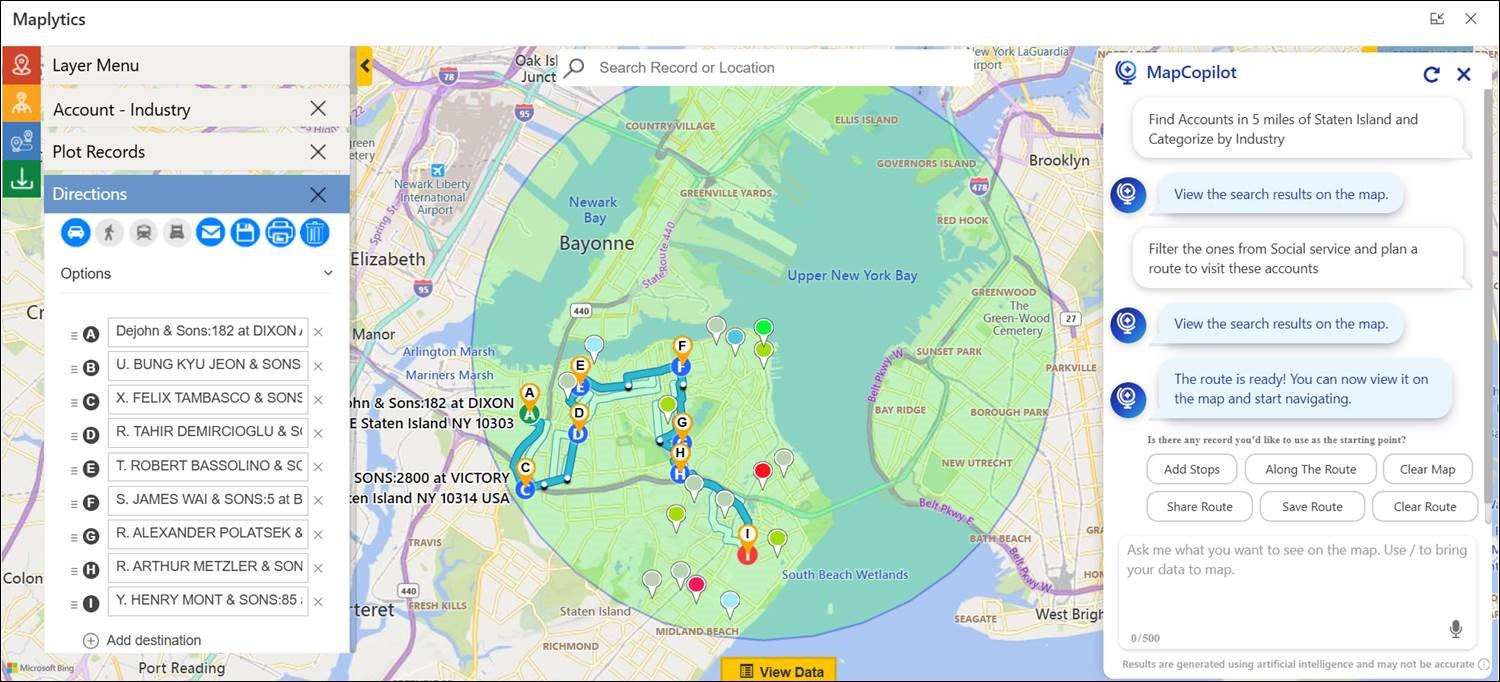This screenshot has width=1500, height=682.
Task: Delete the route using the trash icon
Action: 314,232
